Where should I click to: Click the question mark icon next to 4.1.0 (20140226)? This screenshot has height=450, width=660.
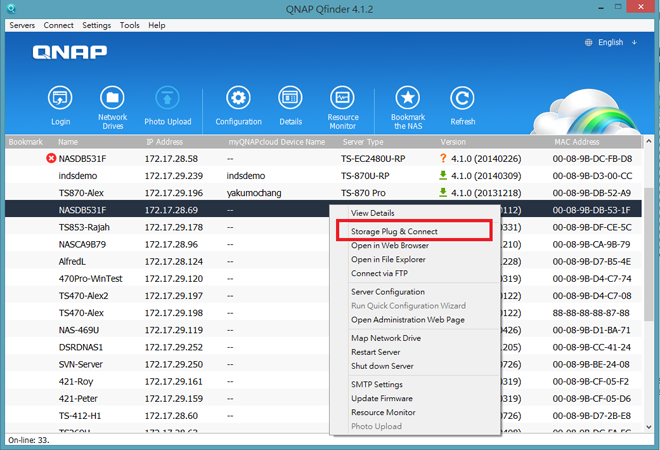tap(443, 158)
